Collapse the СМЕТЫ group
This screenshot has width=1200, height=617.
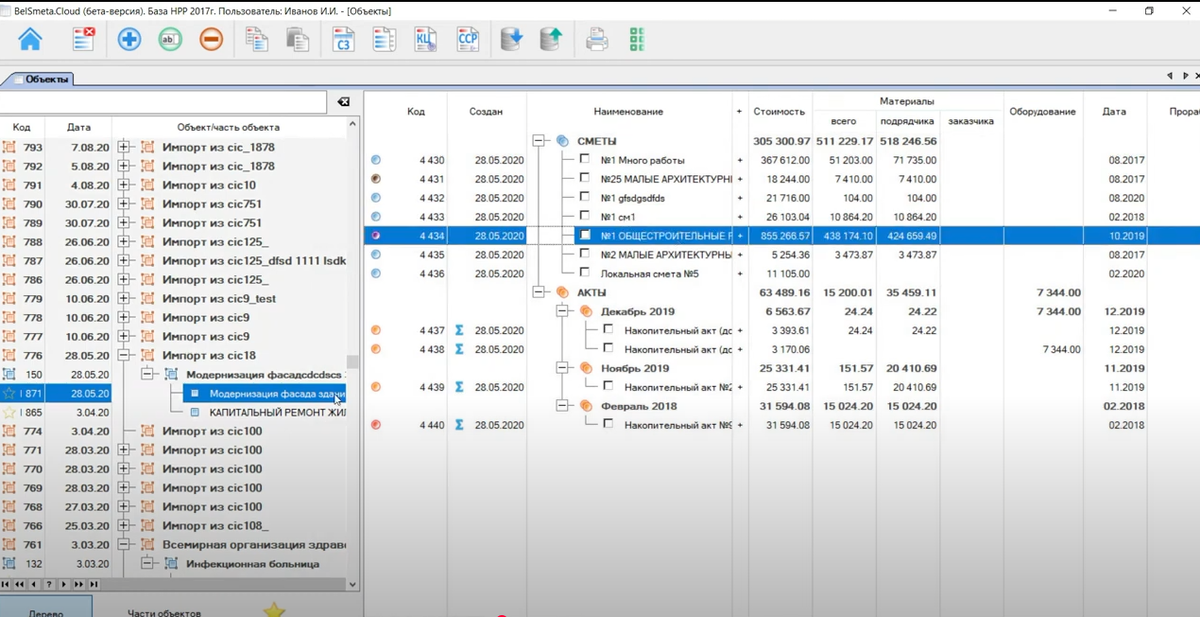click(539, 141)
